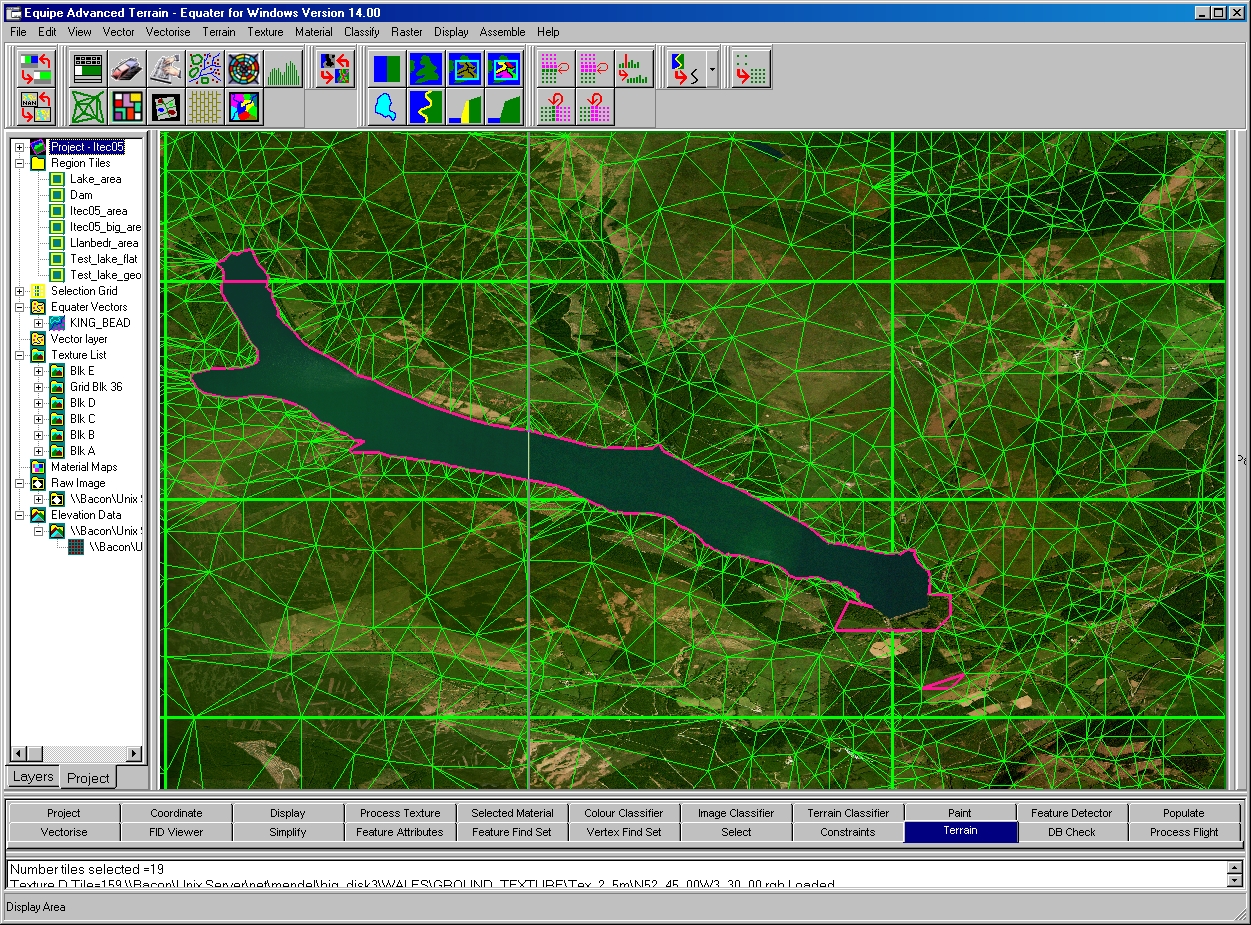The width and height of the screenshot is (1251, 925).
Task: Open the Terrain menu
Action: point(218,32)
